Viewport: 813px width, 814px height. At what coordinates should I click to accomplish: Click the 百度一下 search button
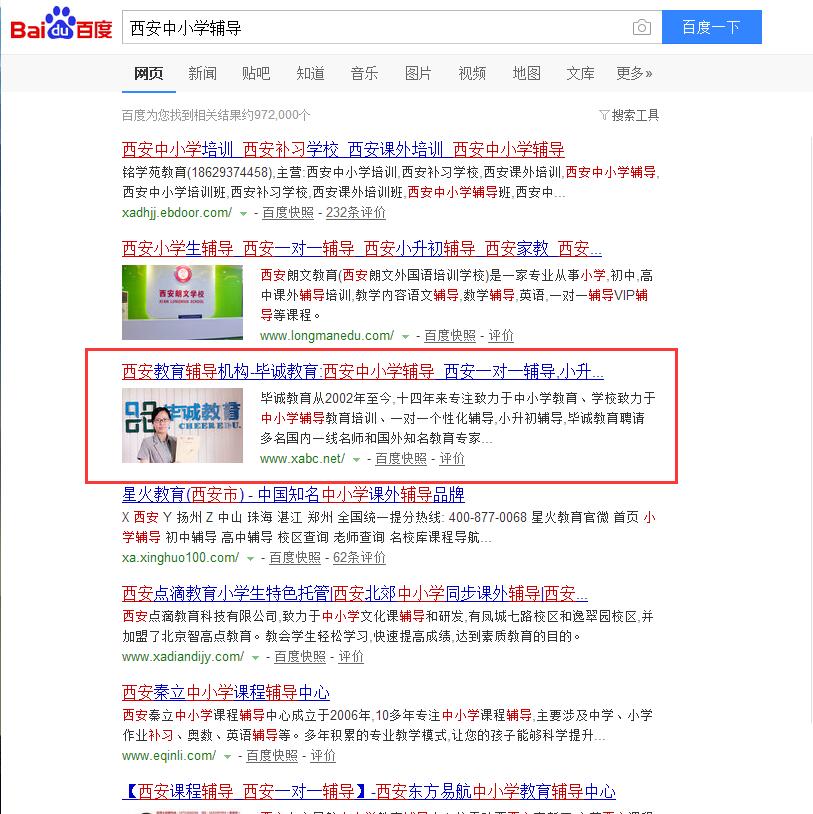coord(711,27)
